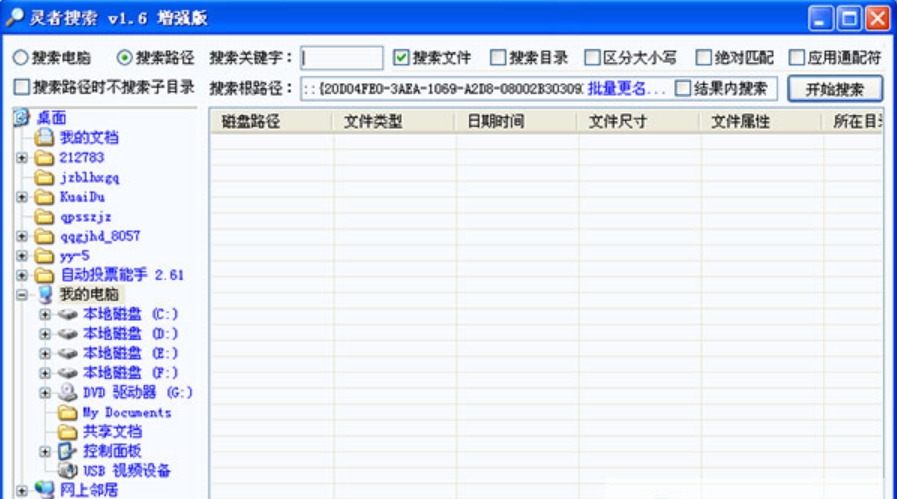Viewport: 897px width, 499px height.
Task: Sort by the 磁盘路径 column header
Action: pos(271,121)
